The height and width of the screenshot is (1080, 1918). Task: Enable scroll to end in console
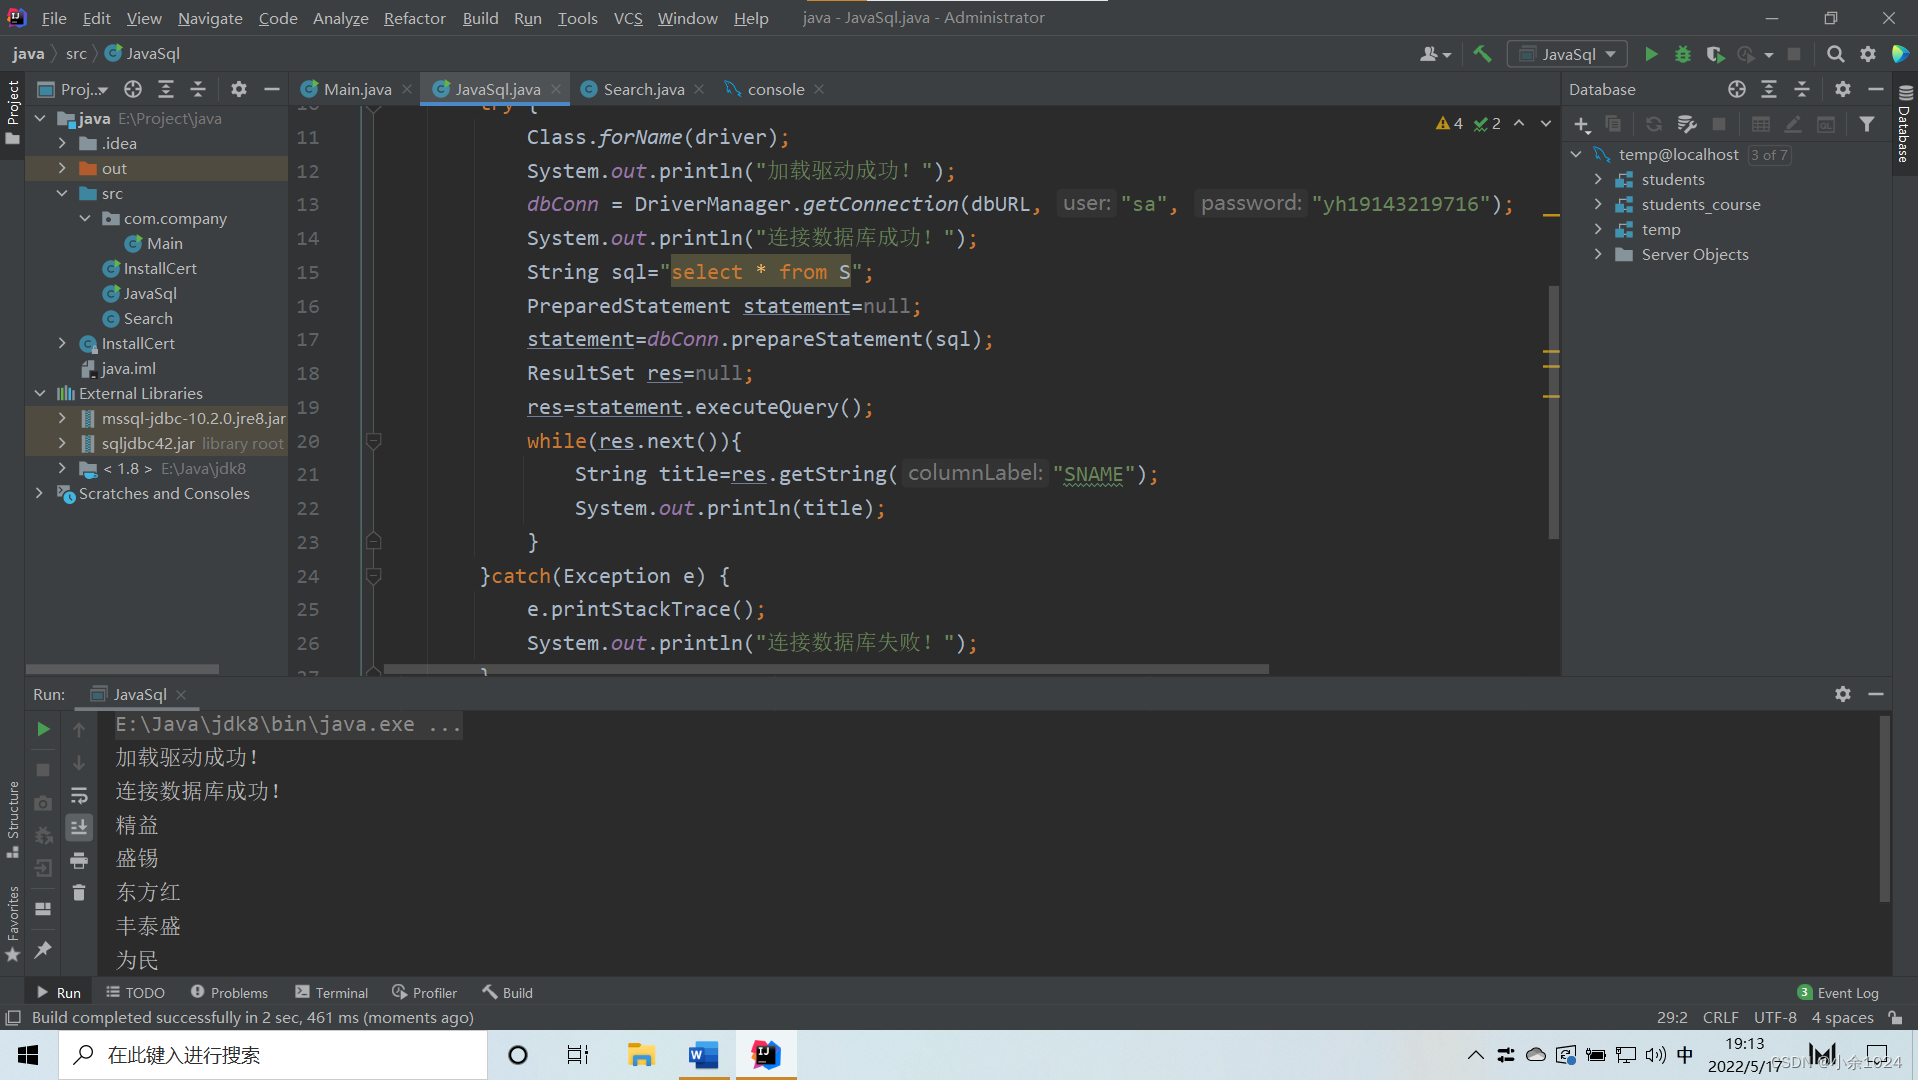79,827
